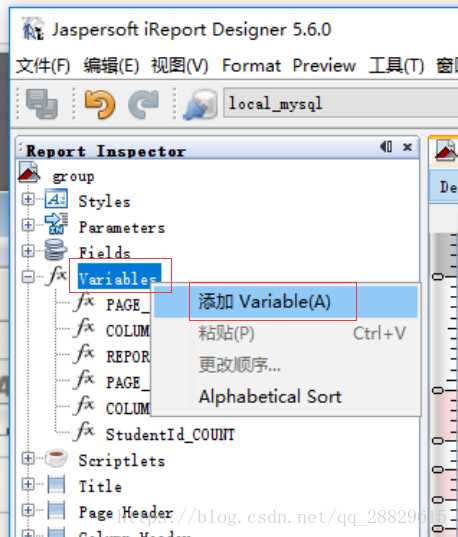Open the 视图(V) menu
Screen dimensions: 458x537
[x=180, y=65]
